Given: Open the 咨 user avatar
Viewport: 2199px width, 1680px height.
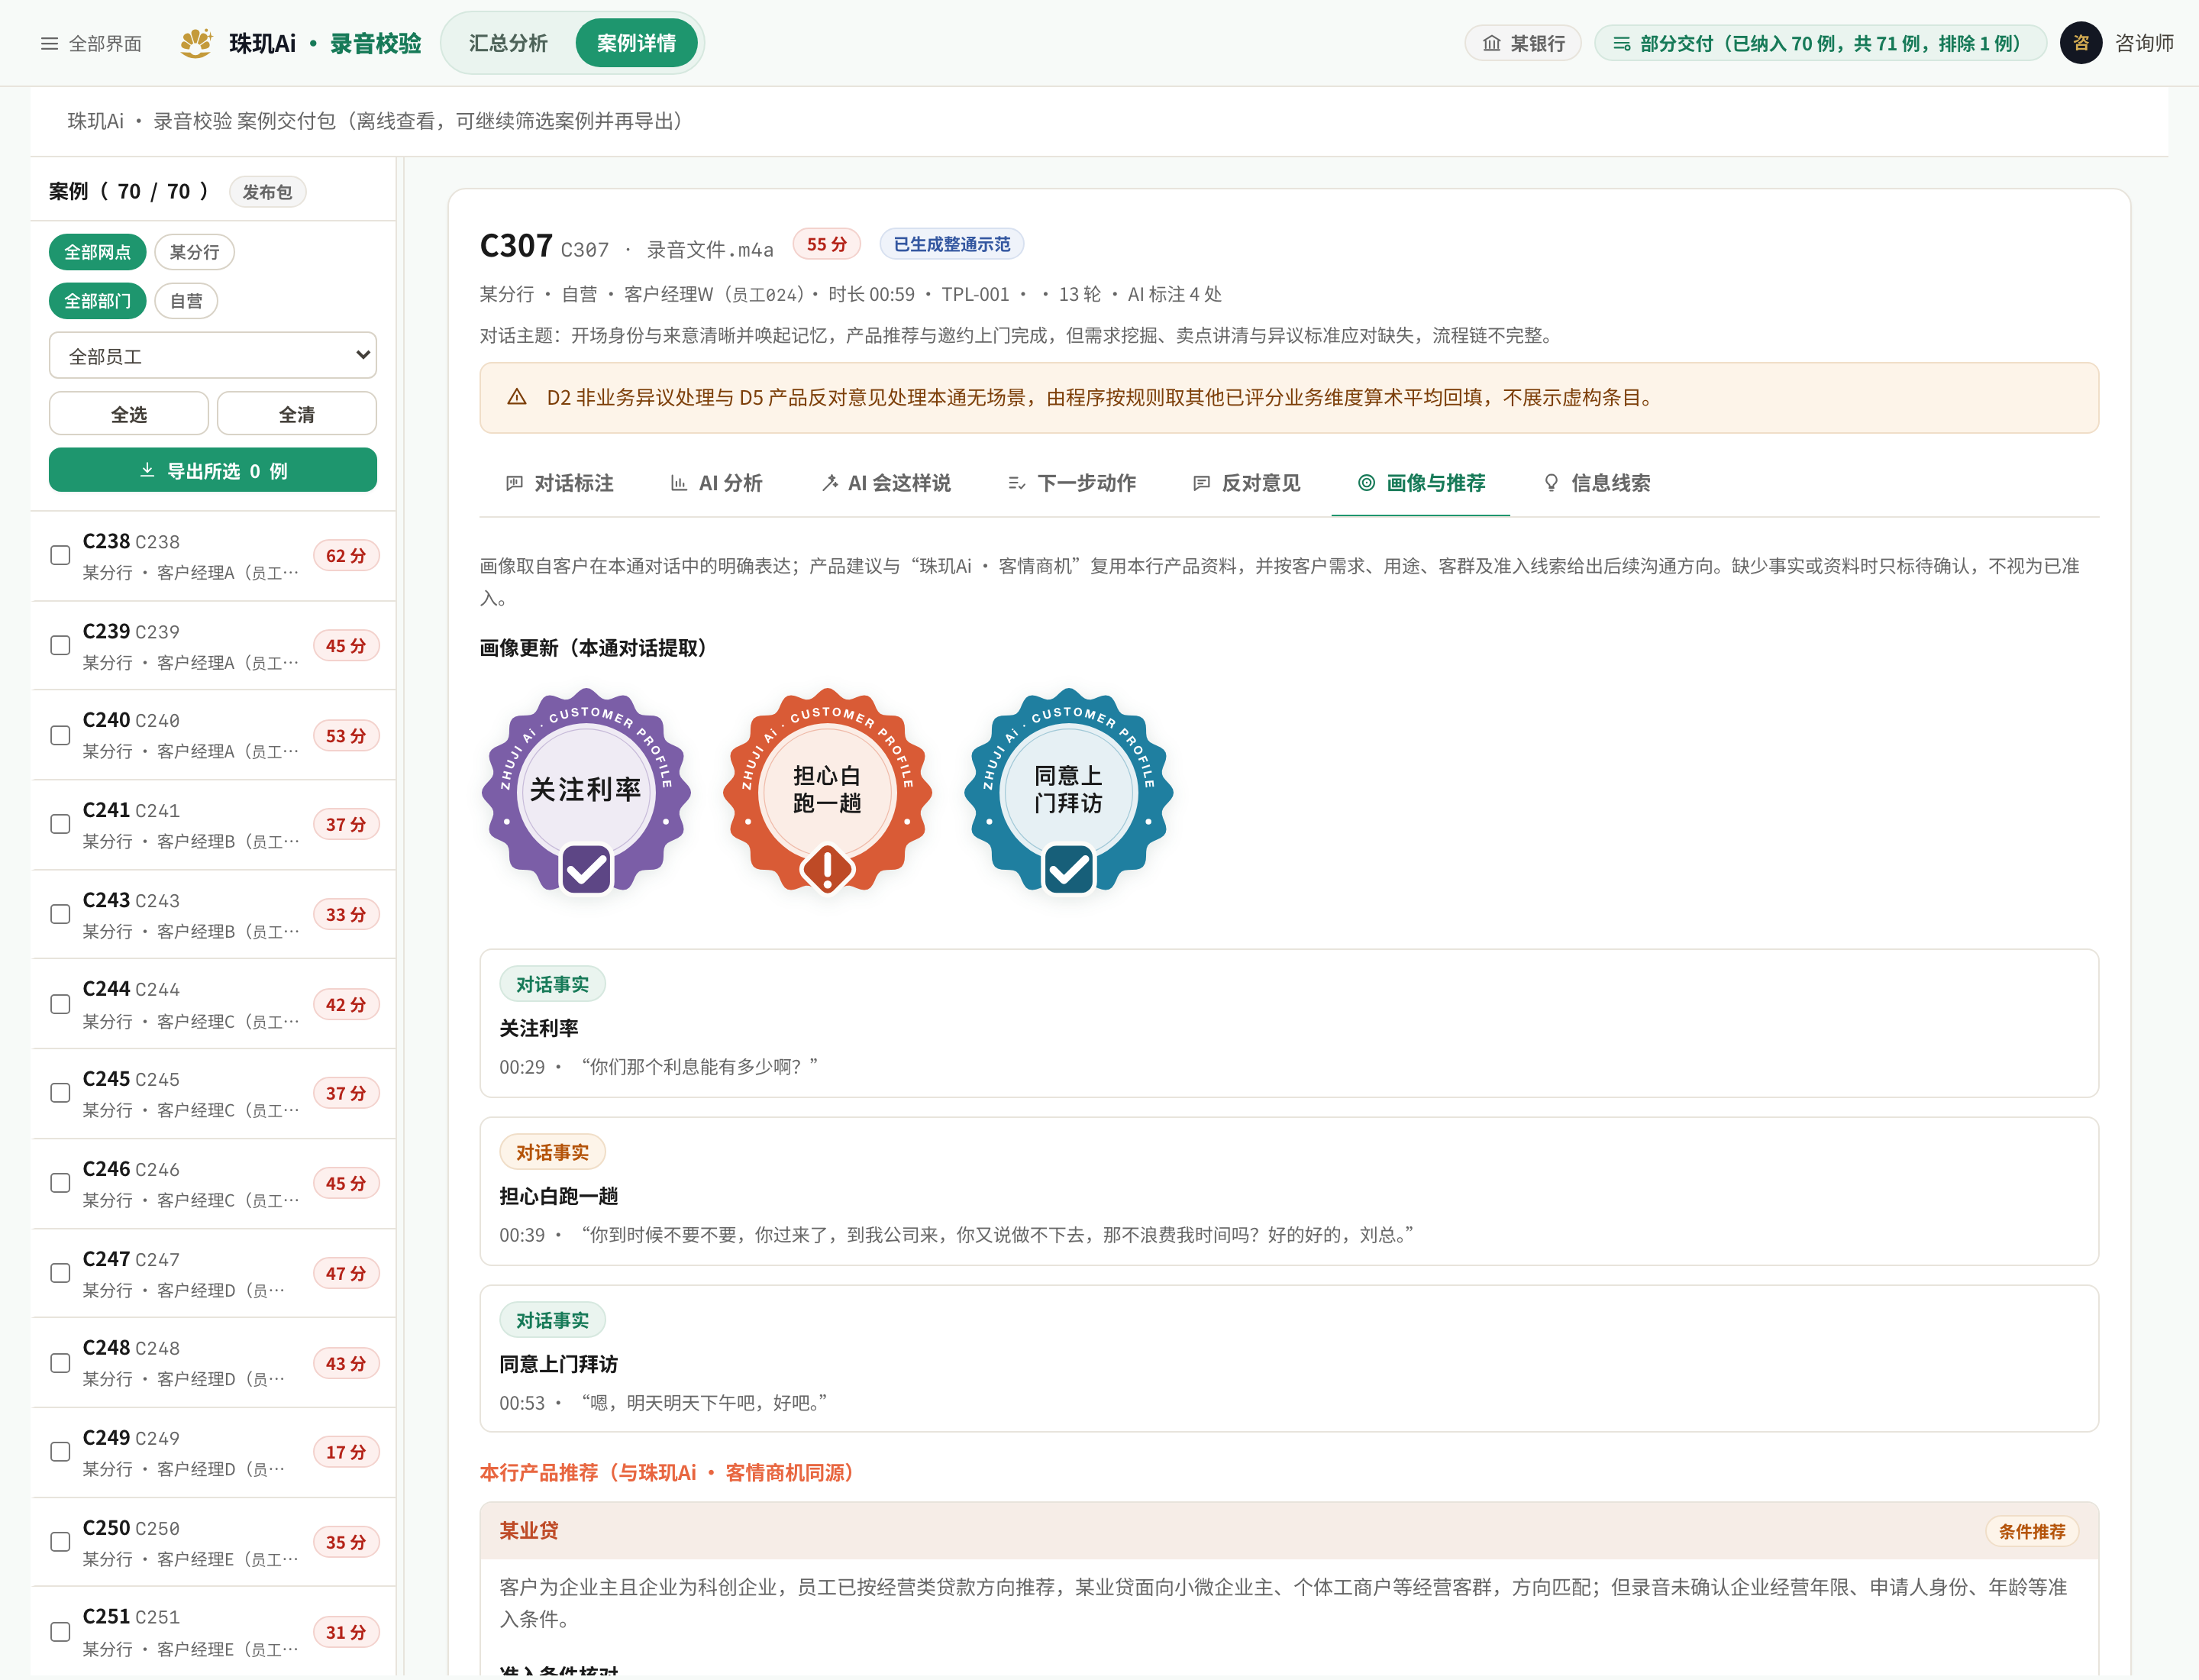Looking at the screenshot, I should pyautogui.click(x=2080, y=43).
